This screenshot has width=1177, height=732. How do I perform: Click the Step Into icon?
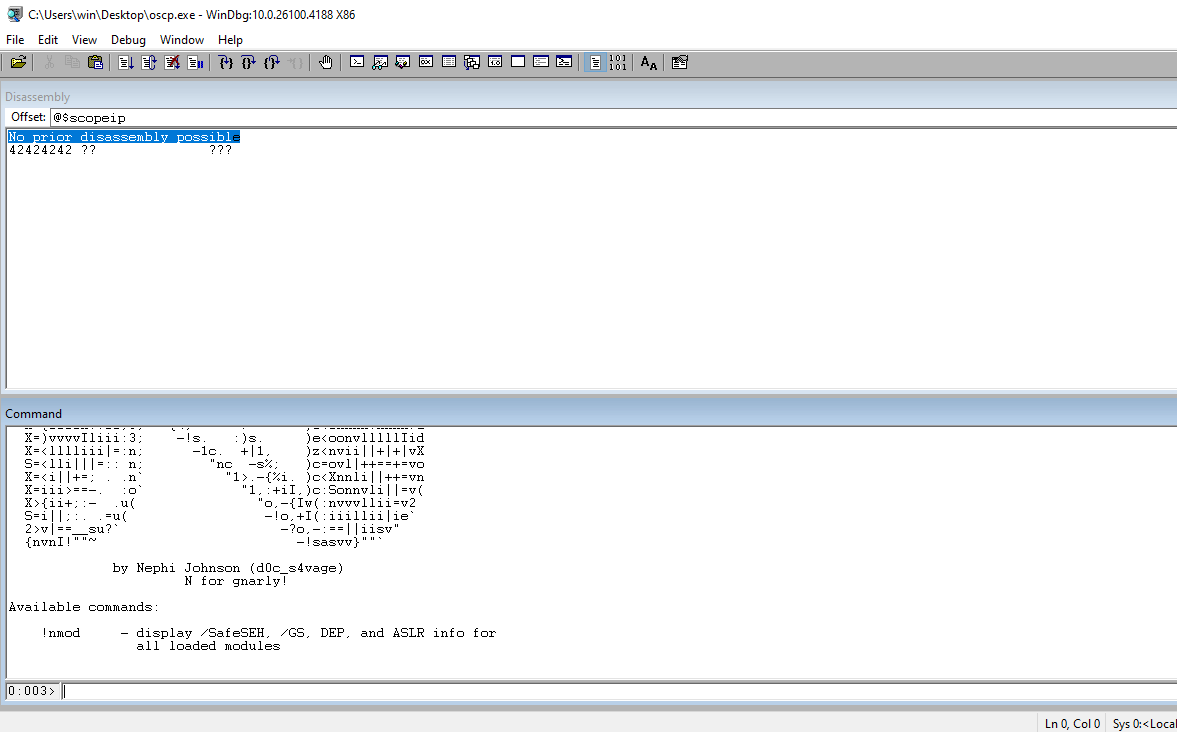coord(226,63)
